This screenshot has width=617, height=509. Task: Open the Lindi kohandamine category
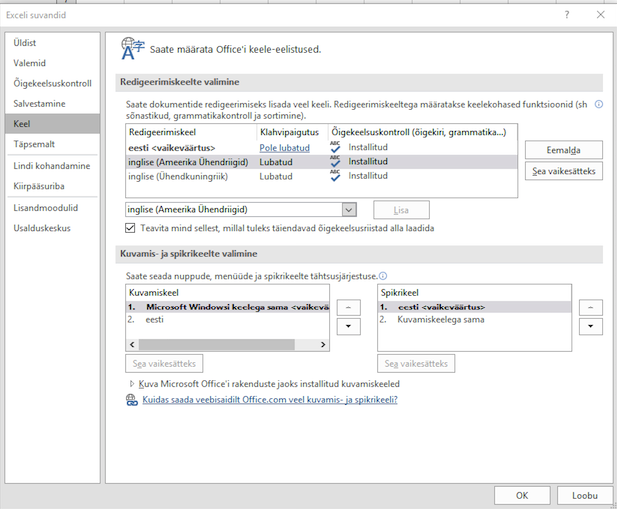pos(52,166)
